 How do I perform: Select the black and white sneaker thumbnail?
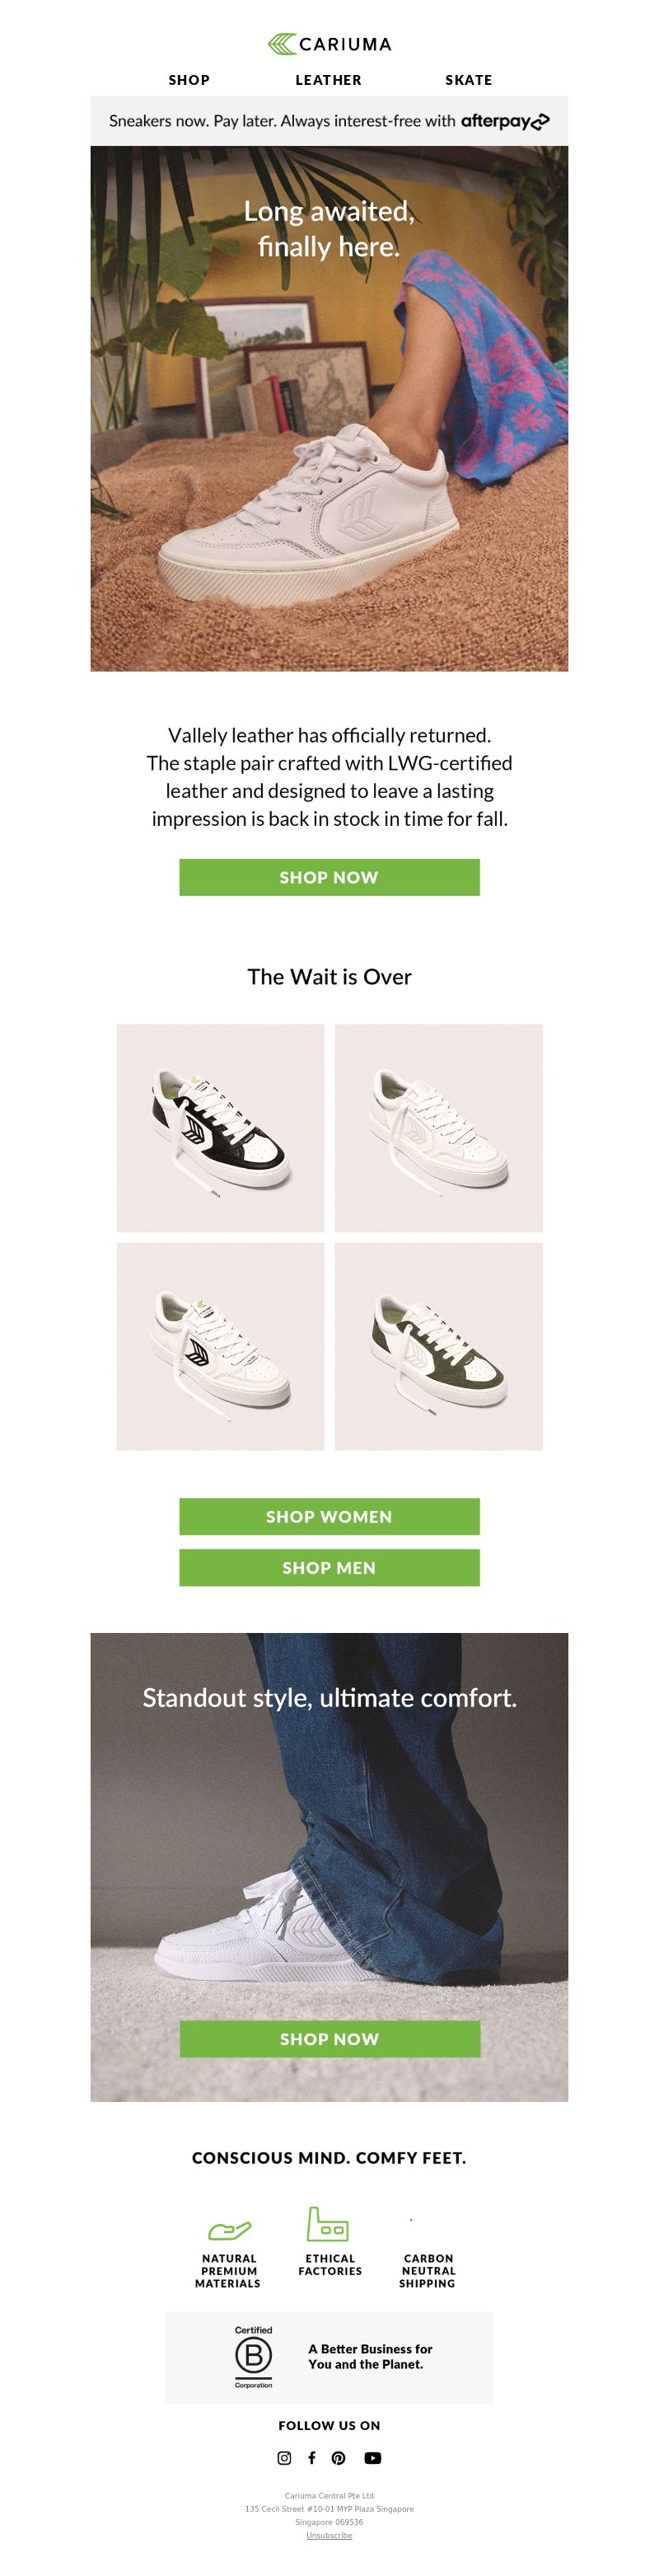pyautogui.click(x=220, y=1128)
